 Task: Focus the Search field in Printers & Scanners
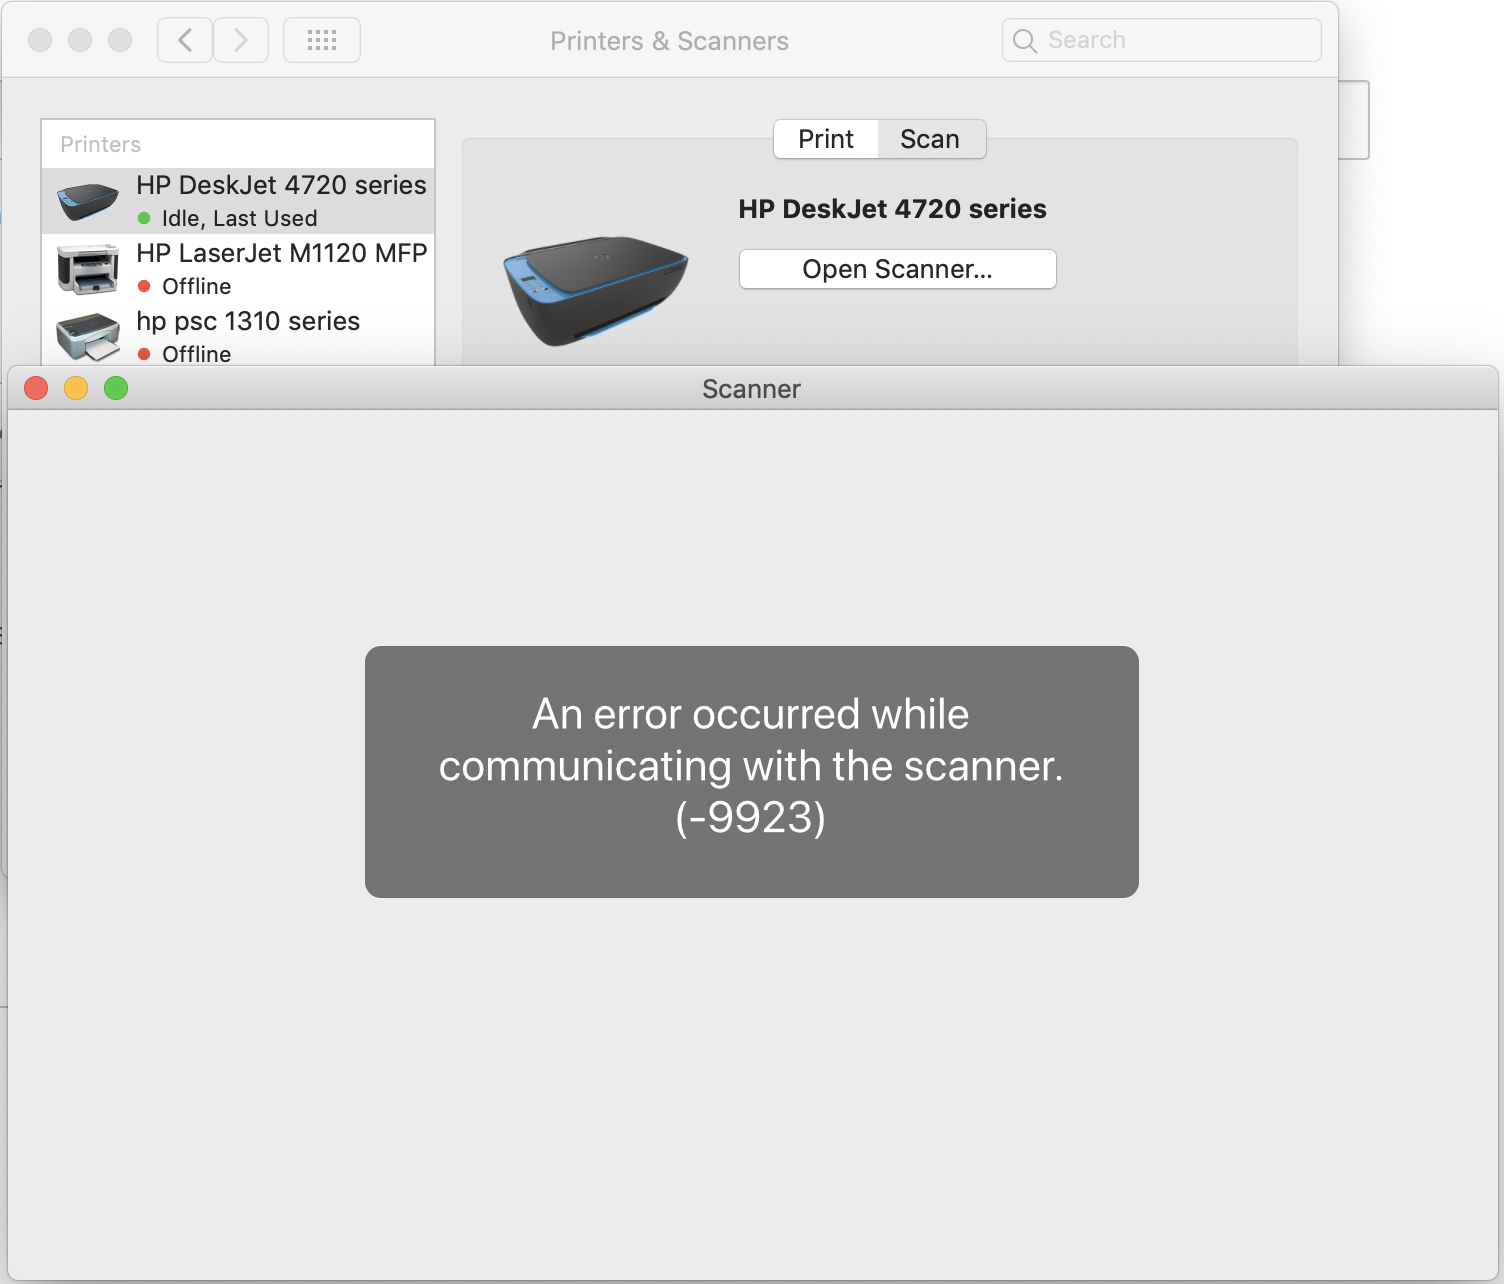pos(1162,40)
